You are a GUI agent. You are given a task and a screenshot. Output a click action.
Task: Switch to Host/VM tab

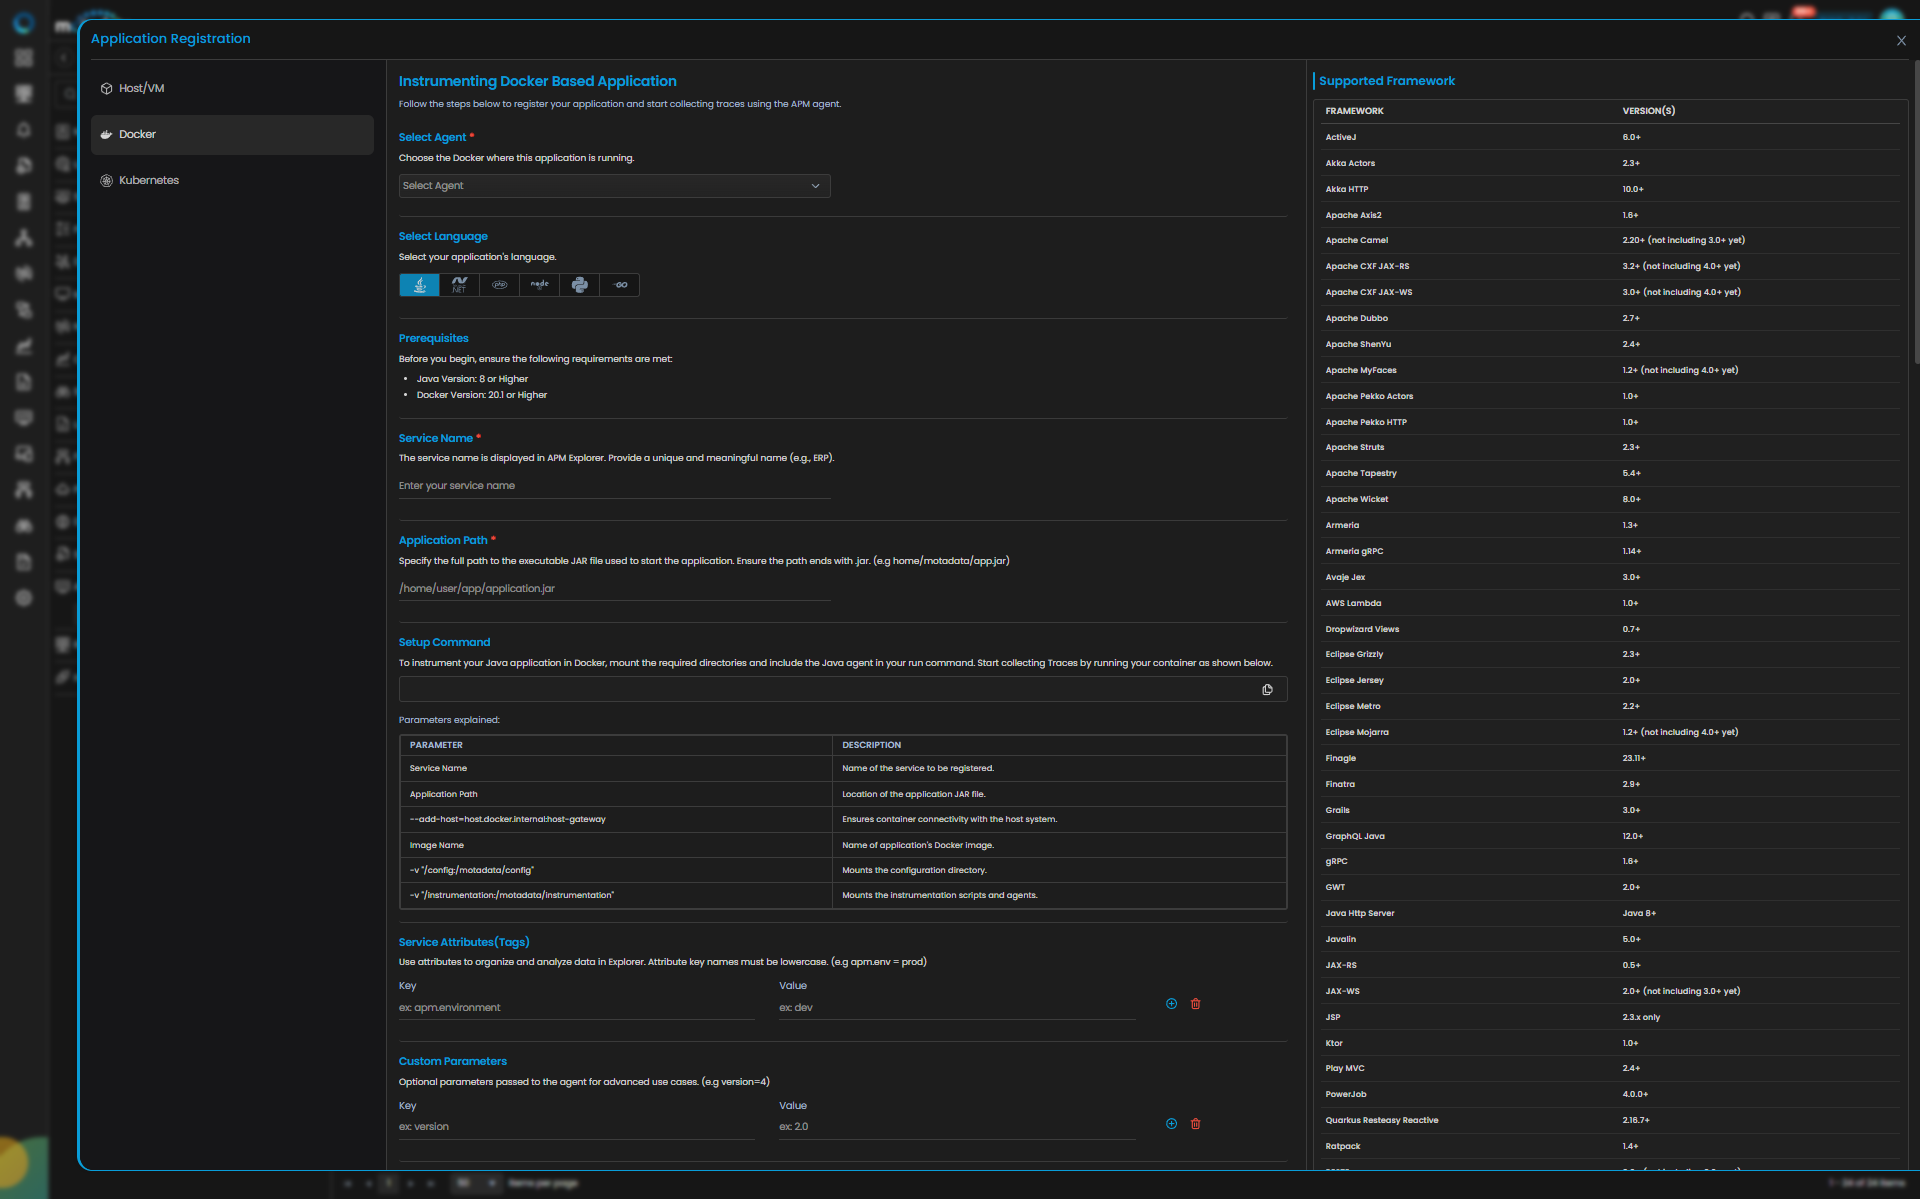coord(142,88)
